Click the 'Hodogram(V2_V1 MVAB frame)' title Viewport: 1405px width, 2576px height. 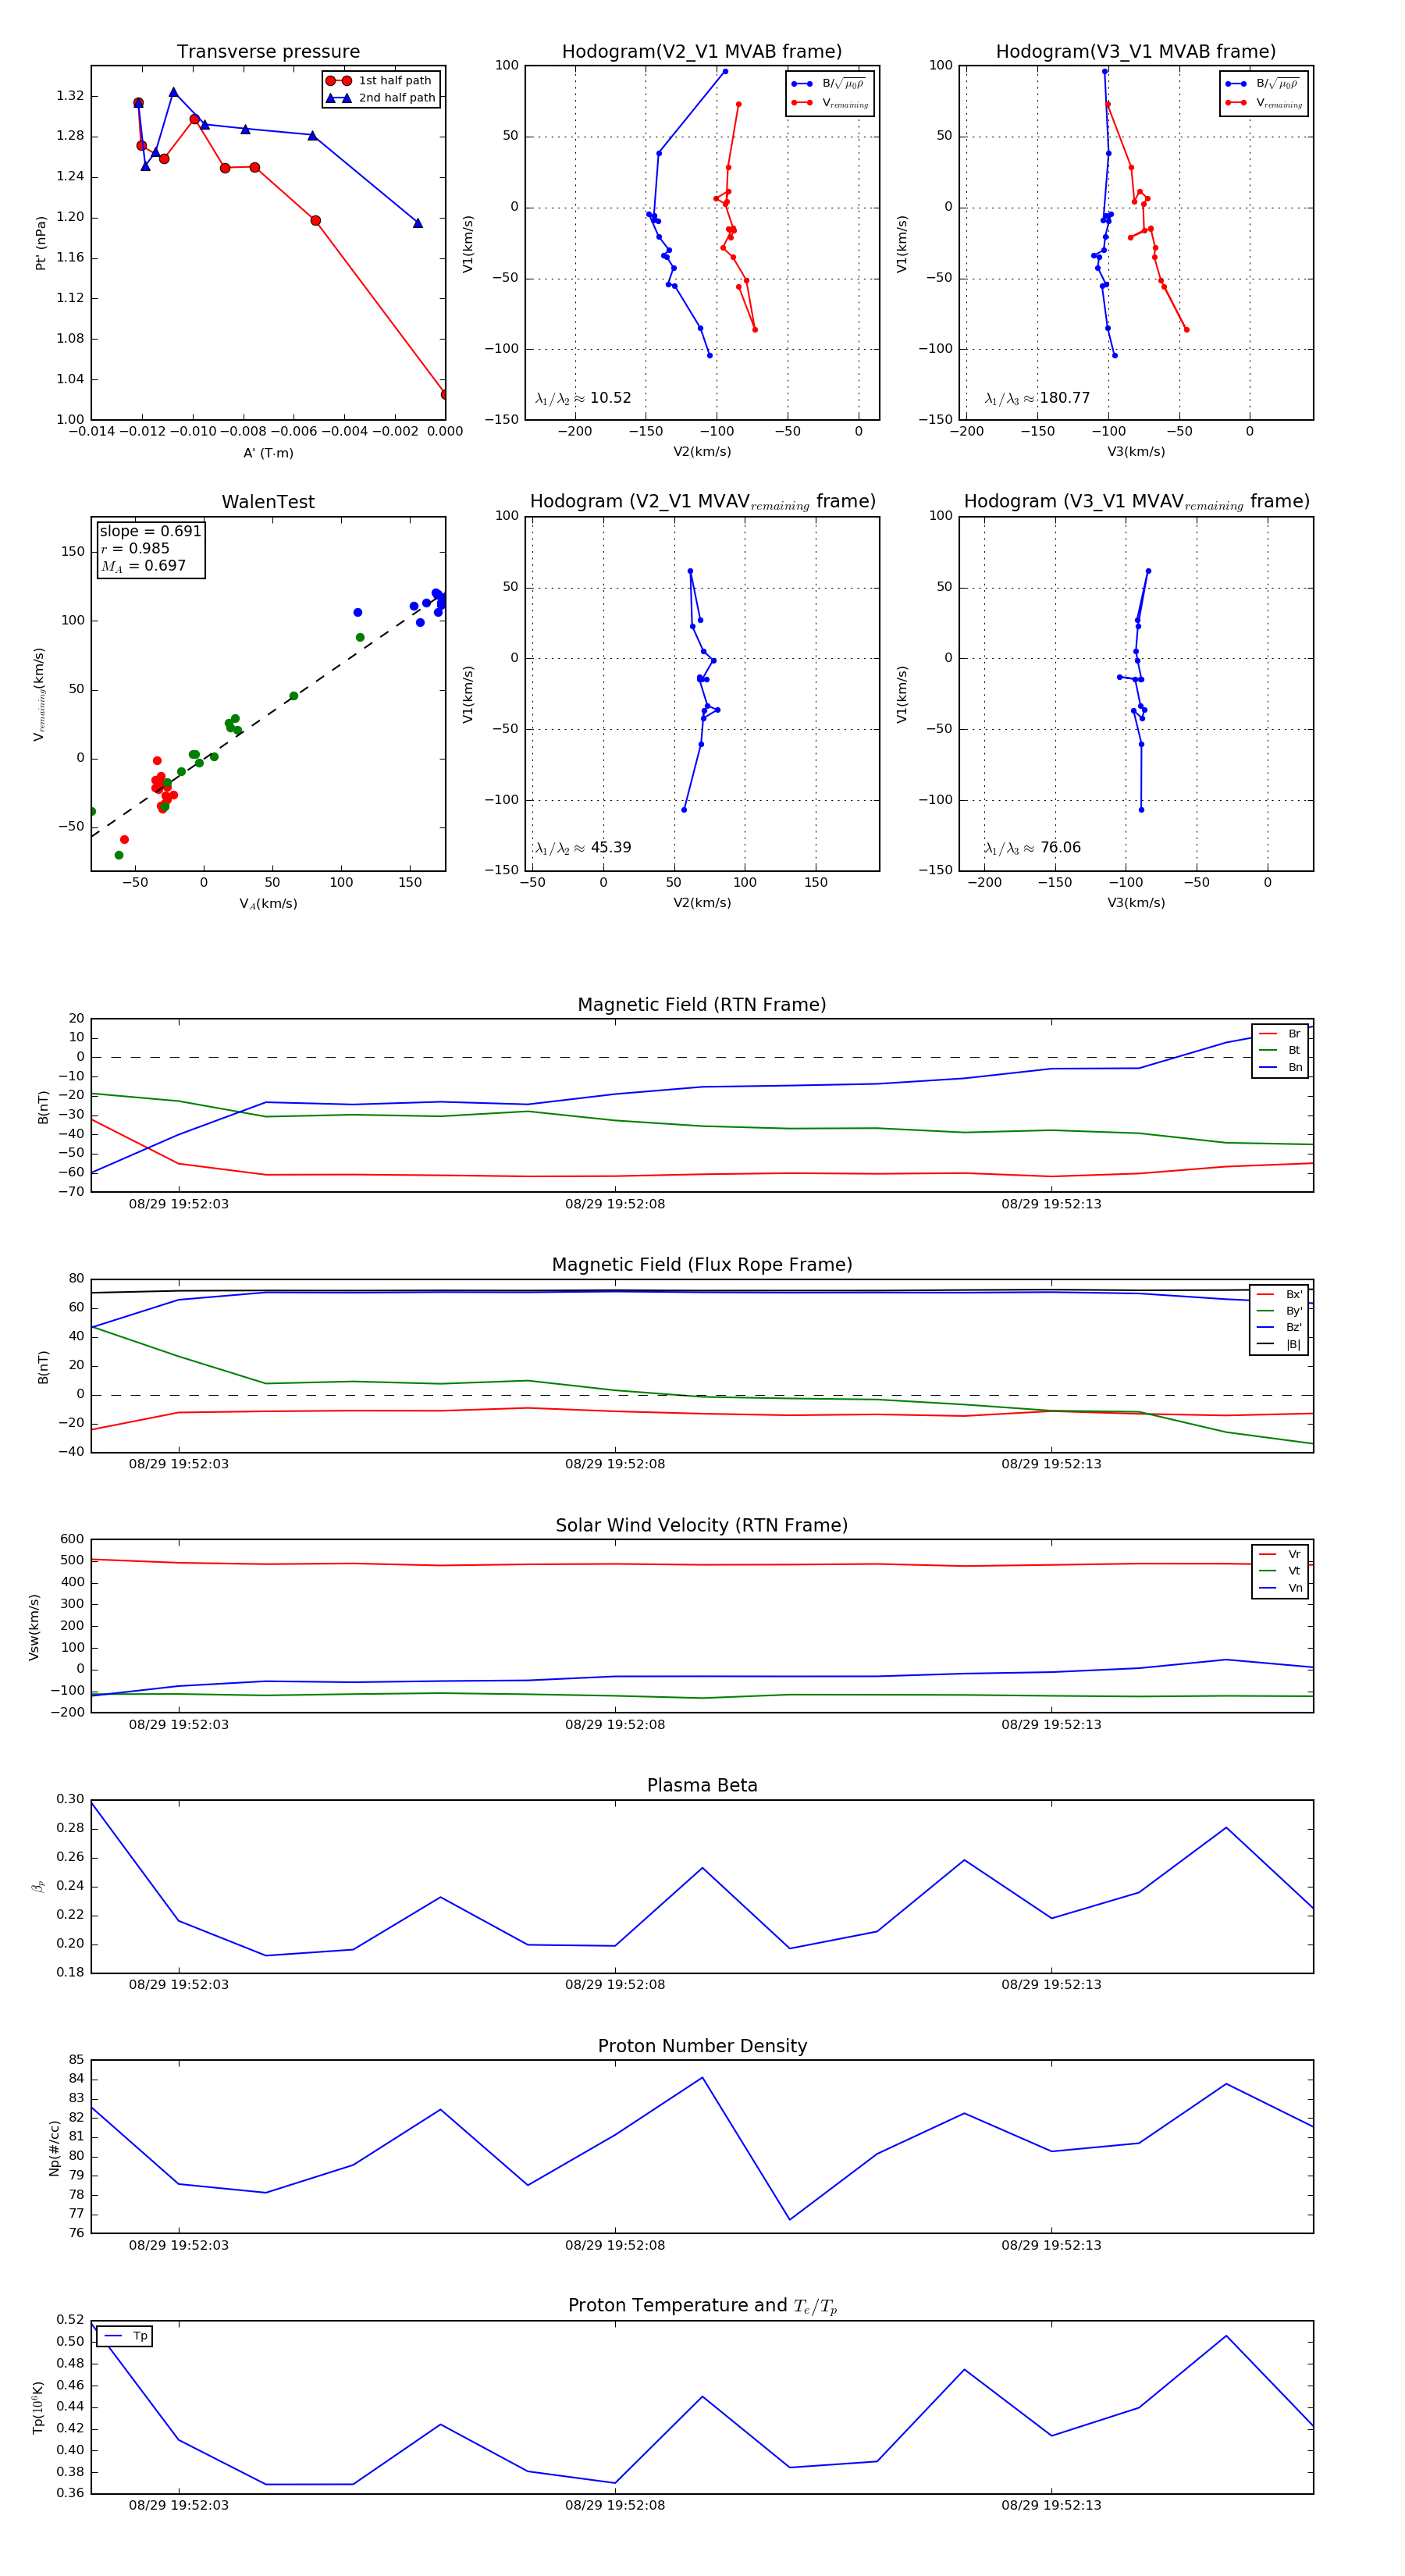(x=702, y=52)
